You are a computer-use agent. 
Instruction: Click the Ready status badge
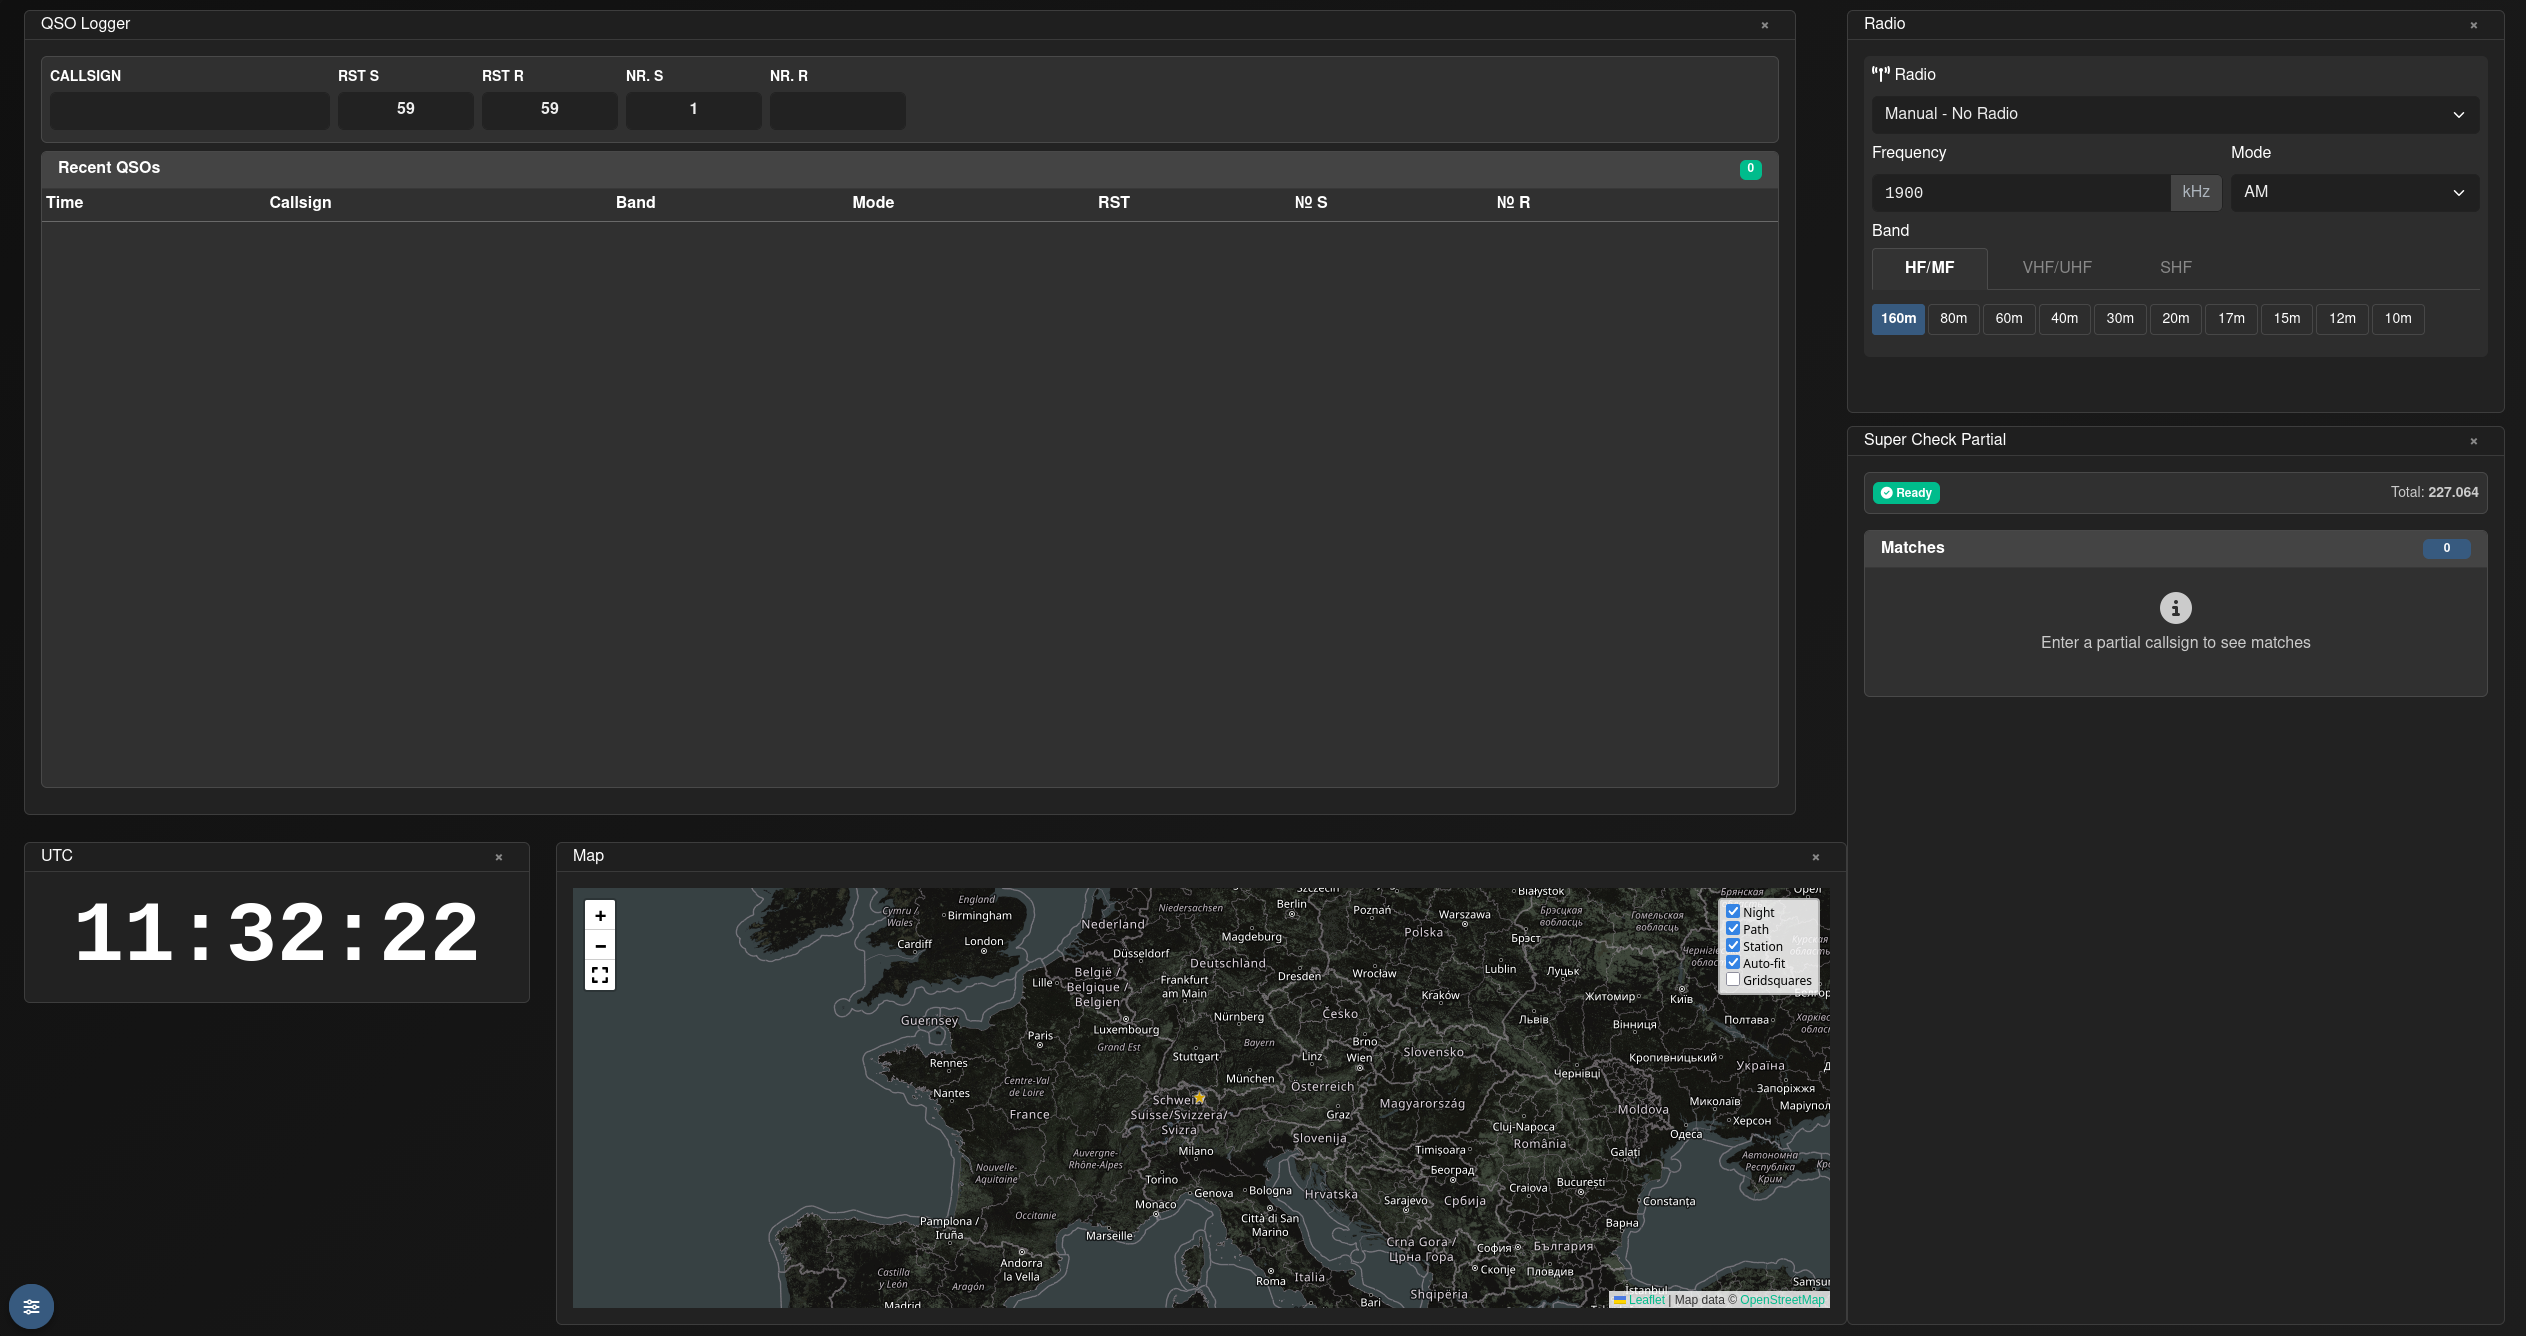click(x=1906, y=493)
